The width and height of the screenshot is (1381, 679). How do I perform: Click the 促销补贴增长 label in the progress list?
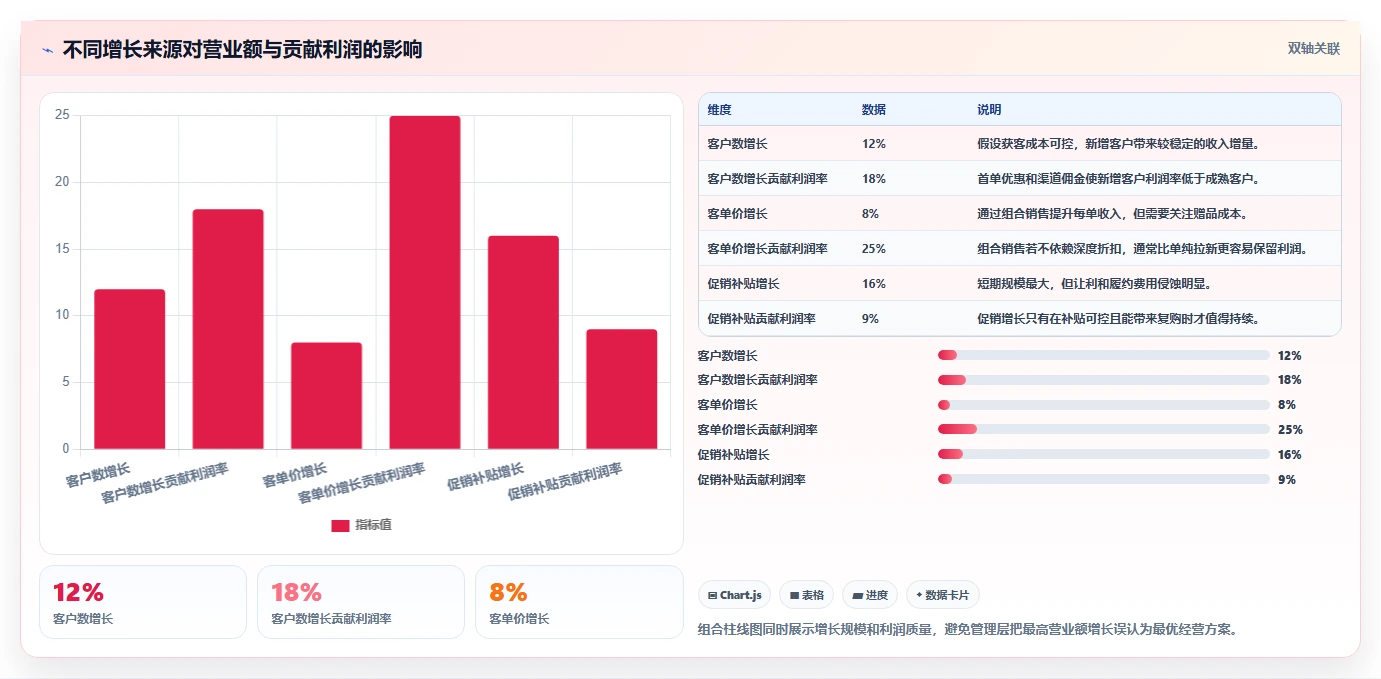(x=733, y=455)
